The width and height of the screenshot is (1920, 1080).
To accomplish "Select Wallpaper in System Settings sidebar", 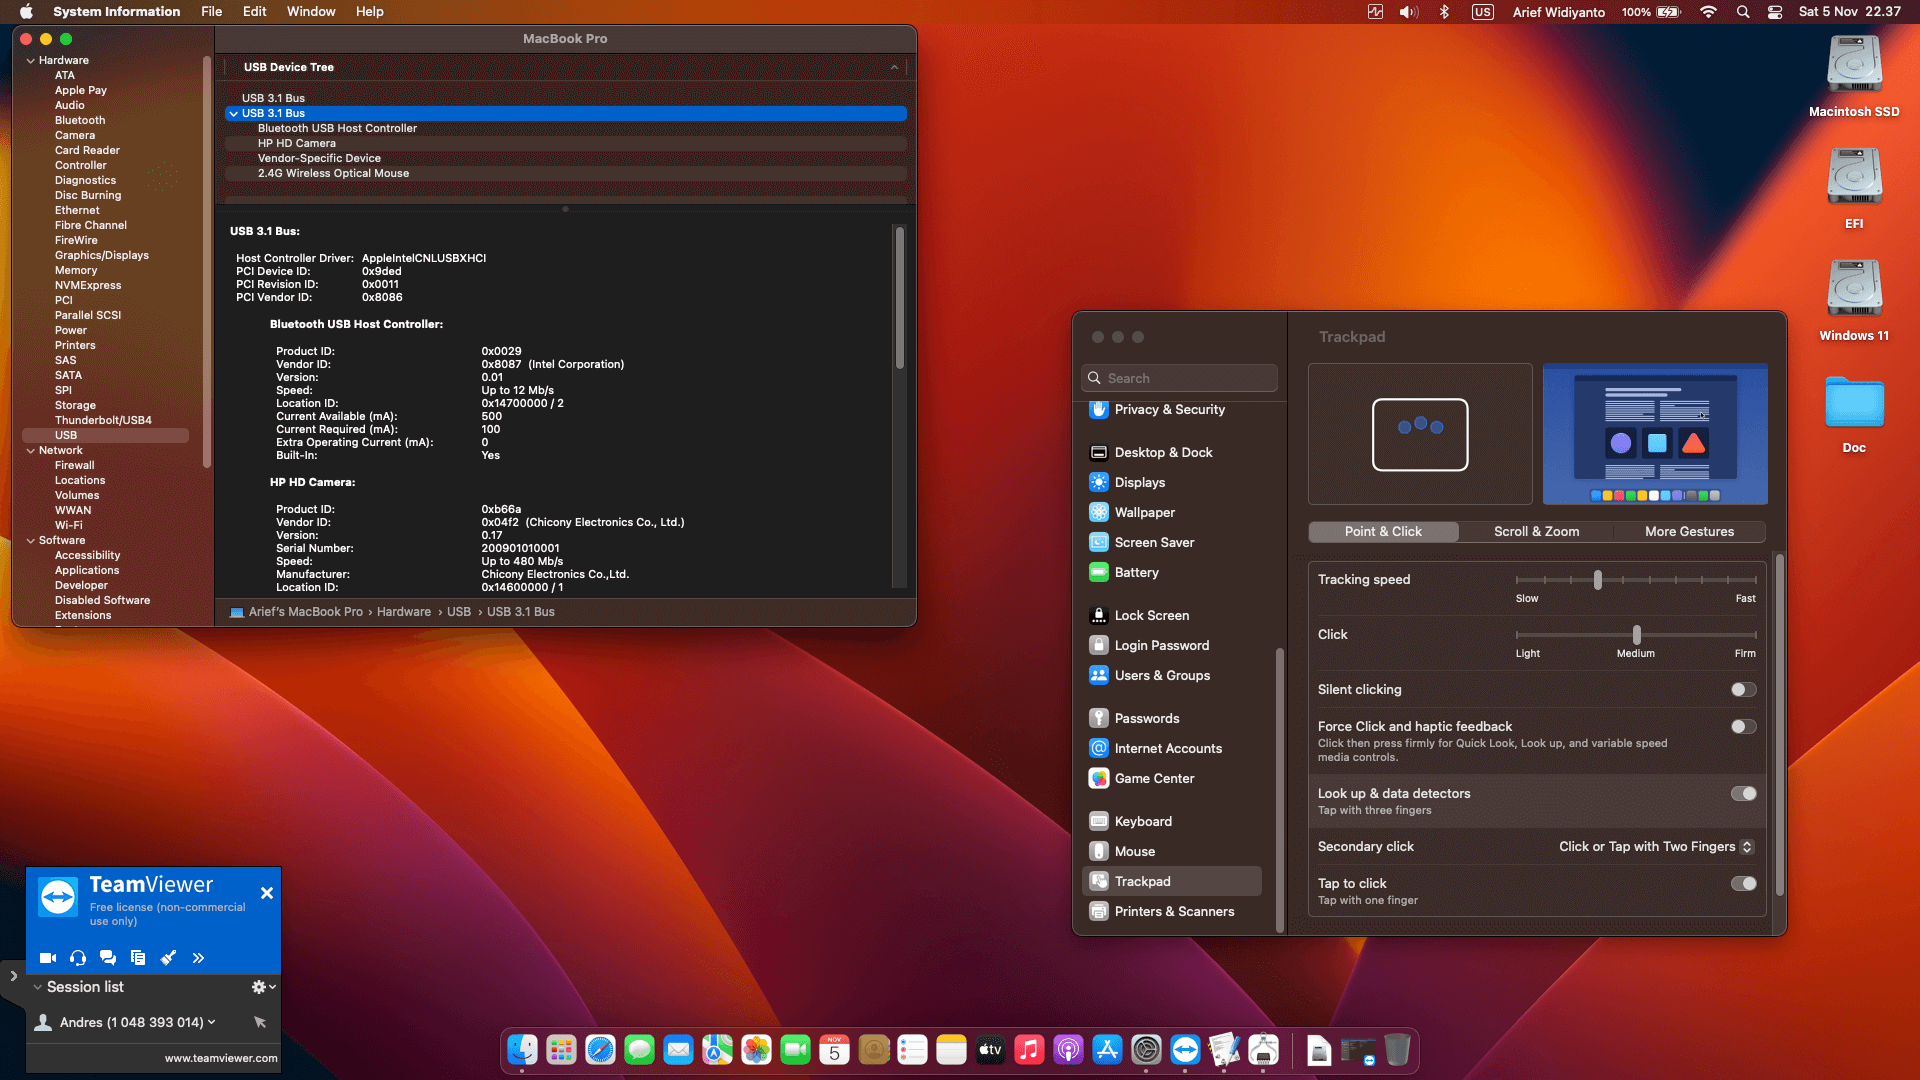I will click(x=1144, y=512).
